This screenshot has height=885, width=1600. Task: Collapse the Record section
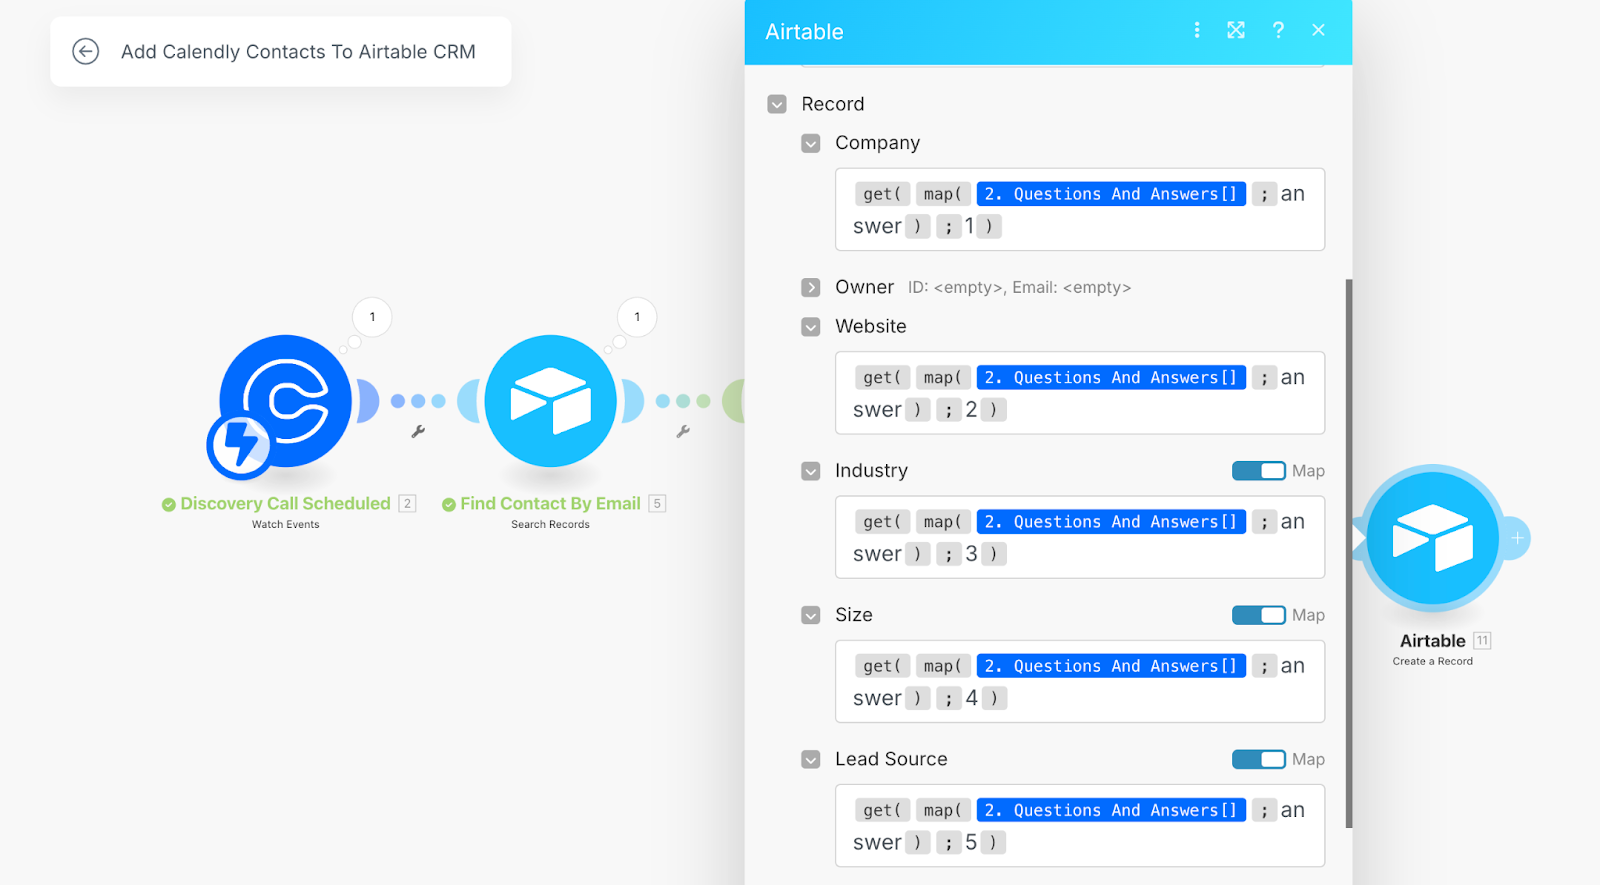point(777,104)
